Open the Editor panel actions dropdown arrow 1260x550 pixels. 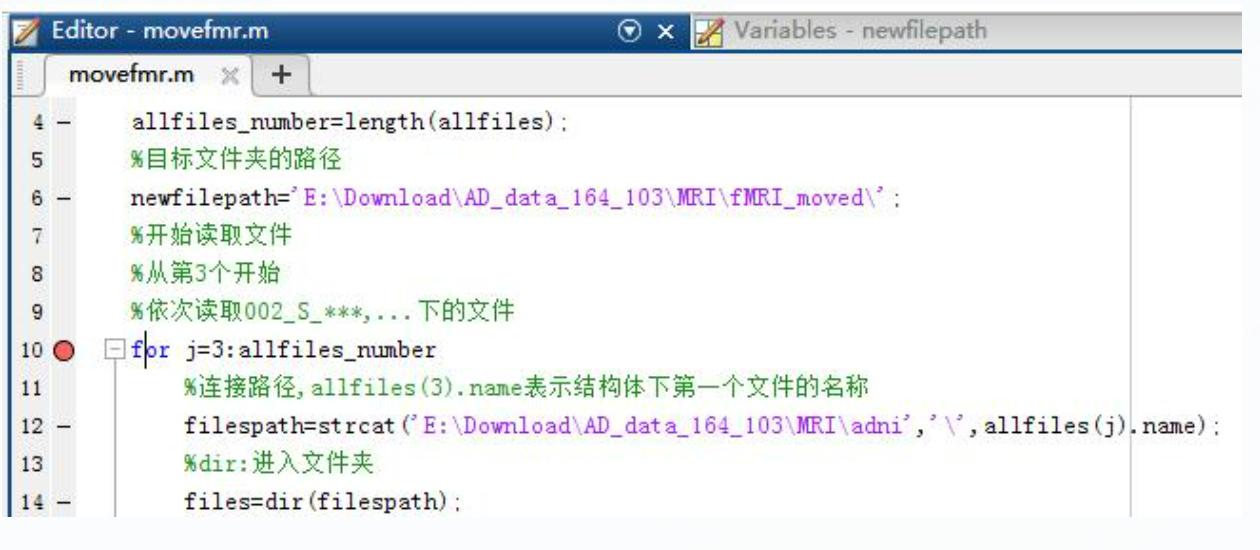point(631,31)
